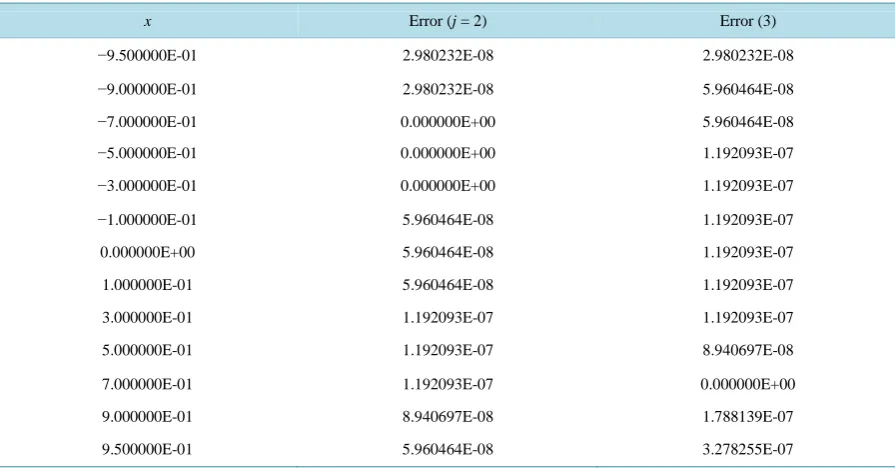Select Error (j = 2) cell in 7.000000E-01 row
This screenshot has width=895, height=468.
click(448, 384)
